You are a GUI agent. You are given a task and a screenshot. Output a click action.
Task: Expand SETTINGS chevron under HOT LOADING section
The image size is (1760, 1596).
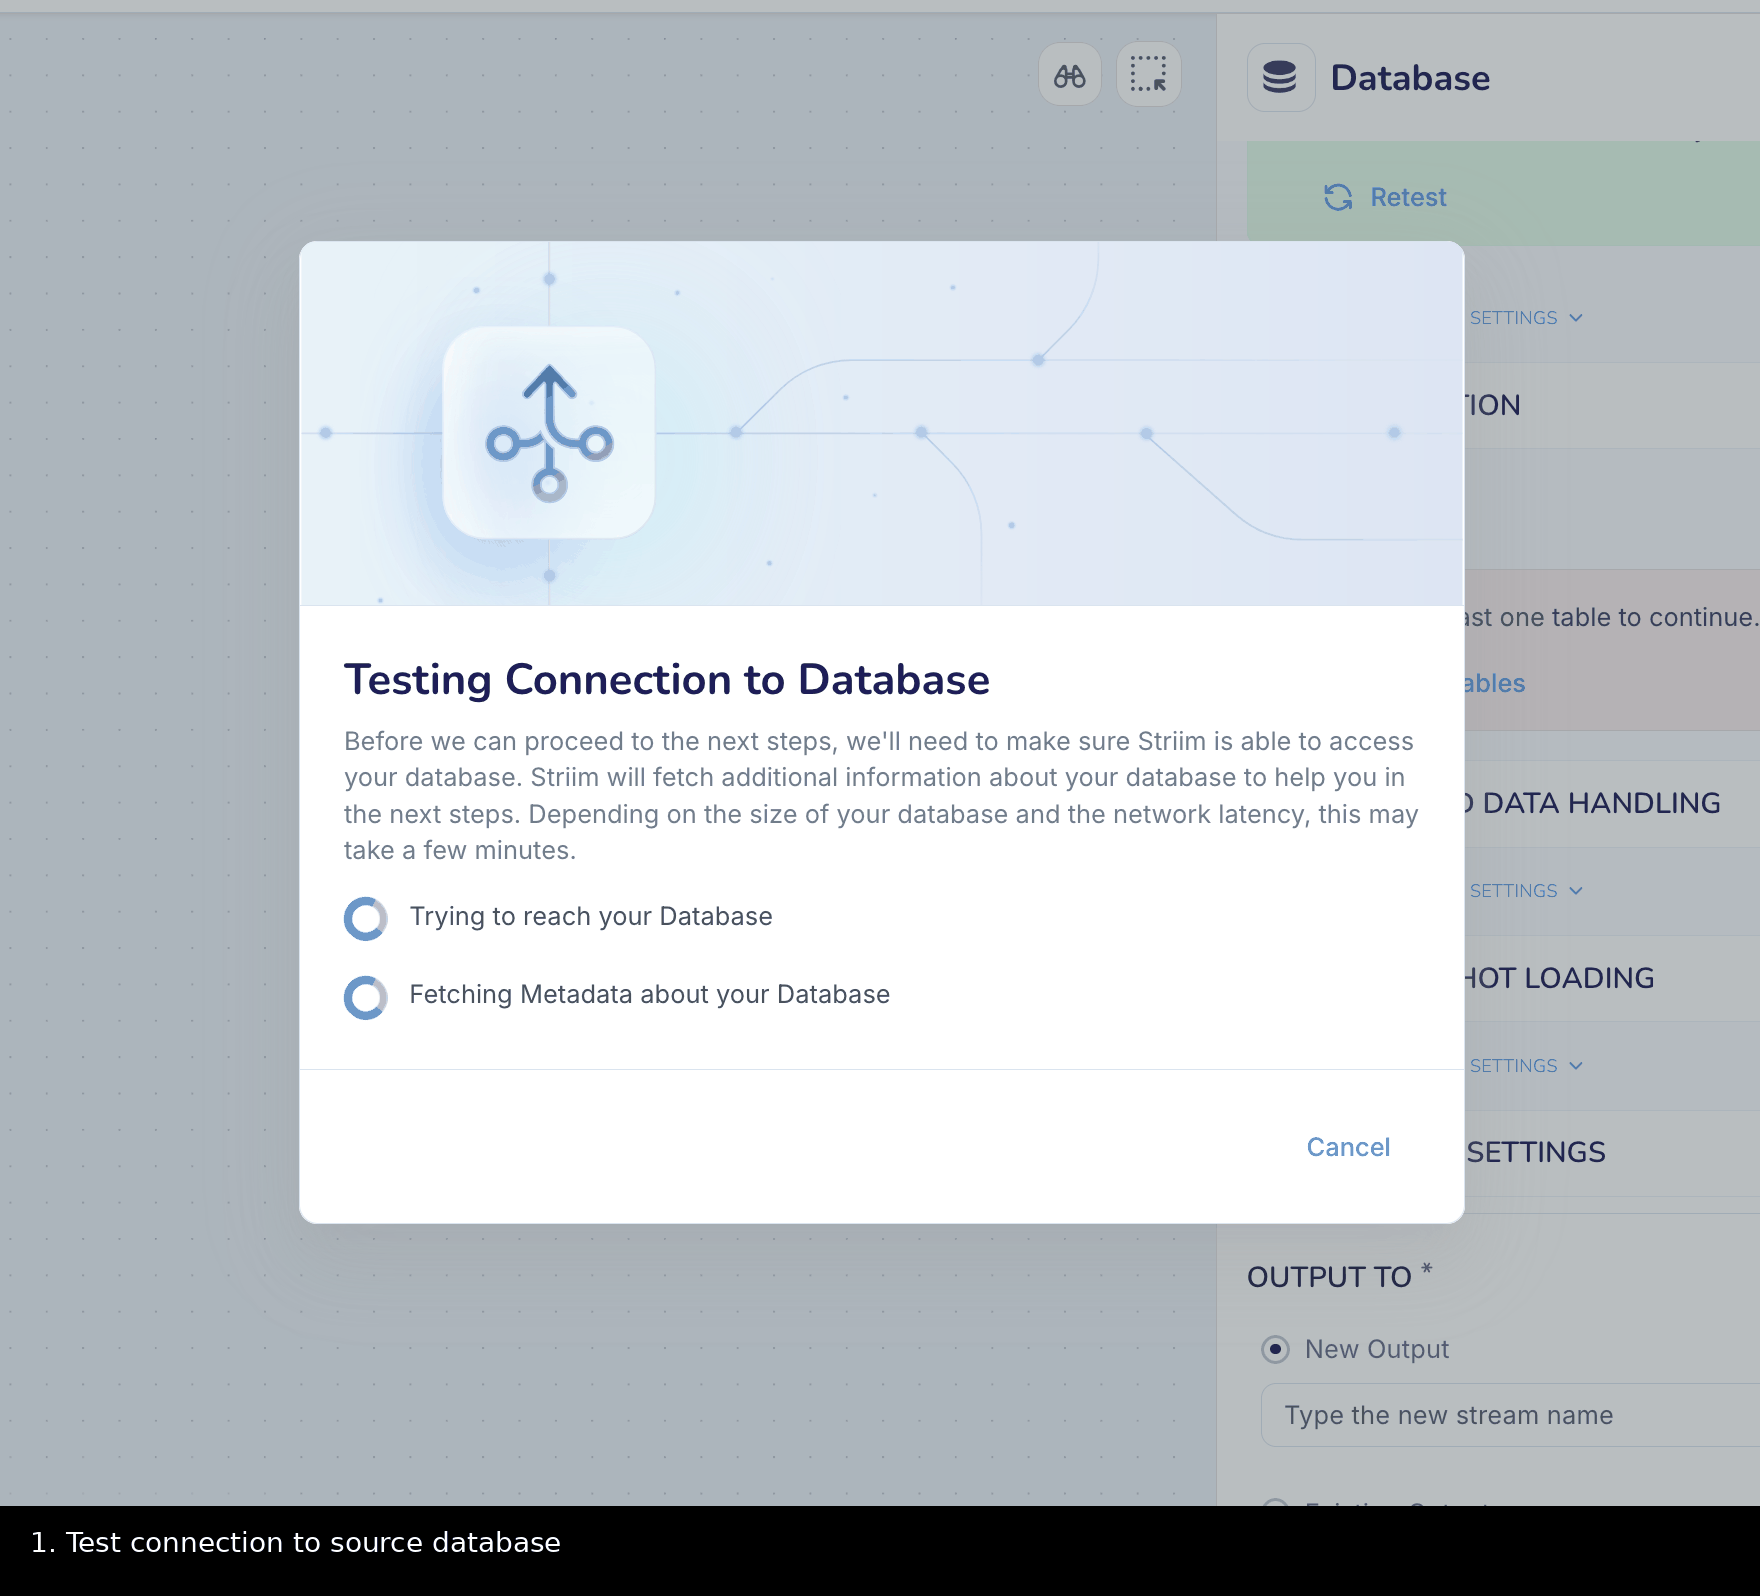1576,1066
